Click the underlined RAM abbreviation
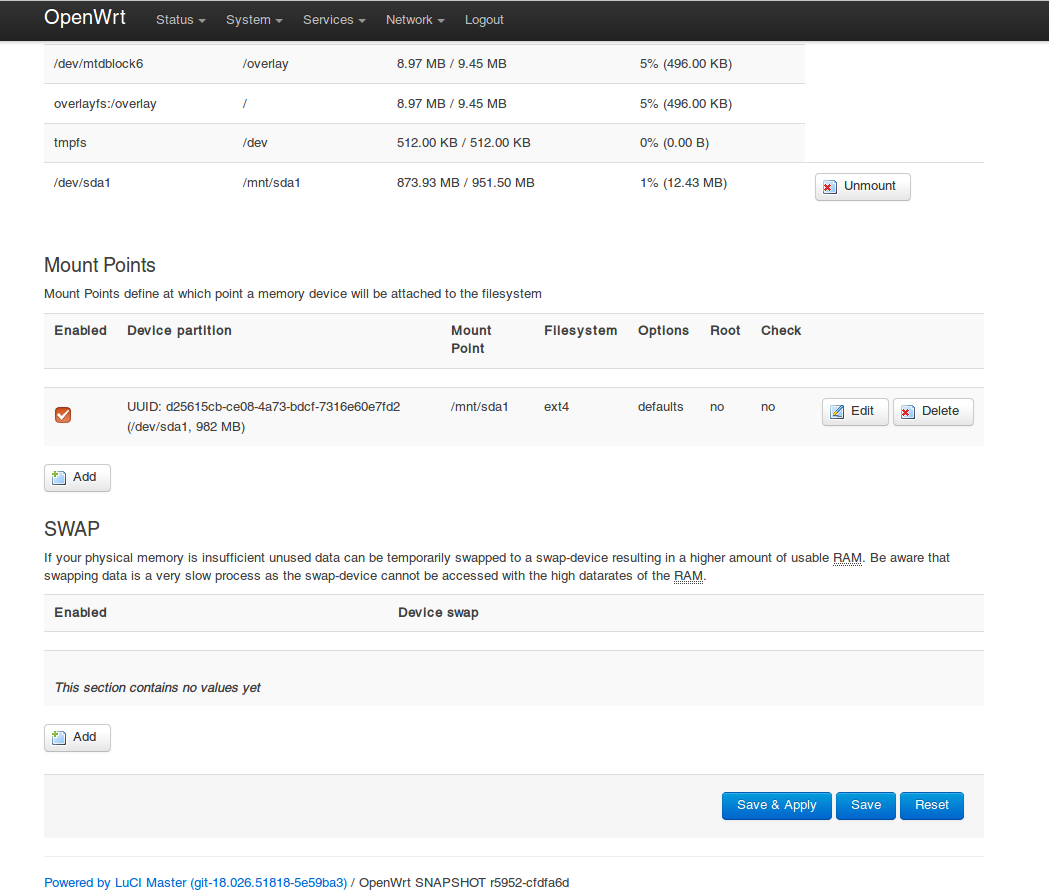The image size is (1049, 895). (847, 558)
